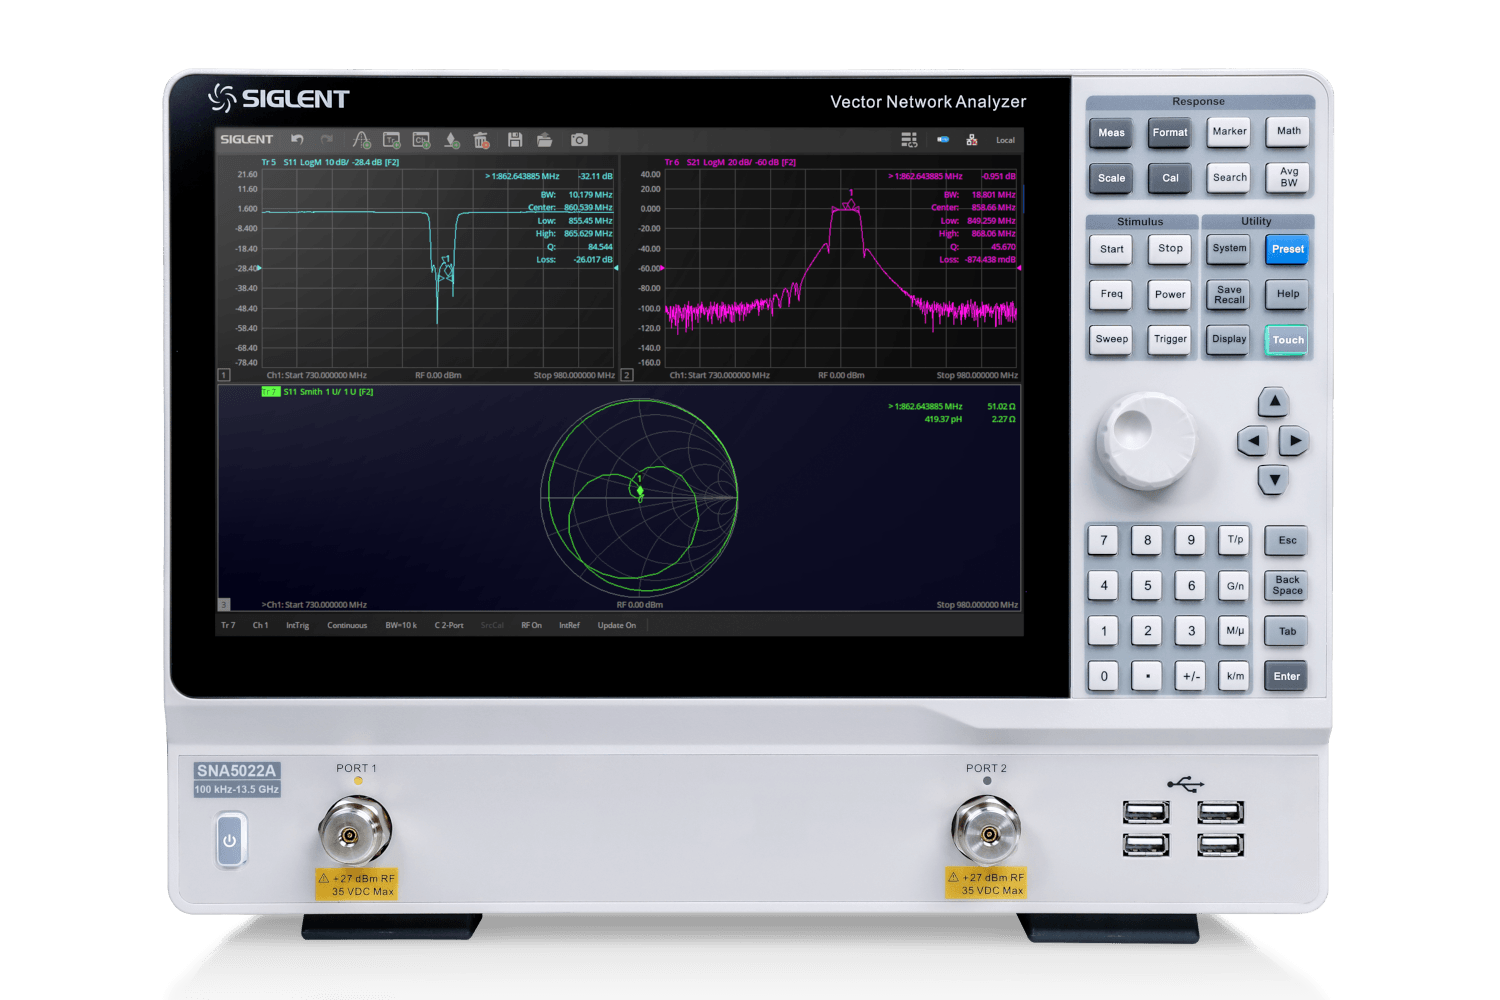Open the SIGLENT menu at top left
The height and width of the screenshot is (1000, 1500).
(246, 139)
